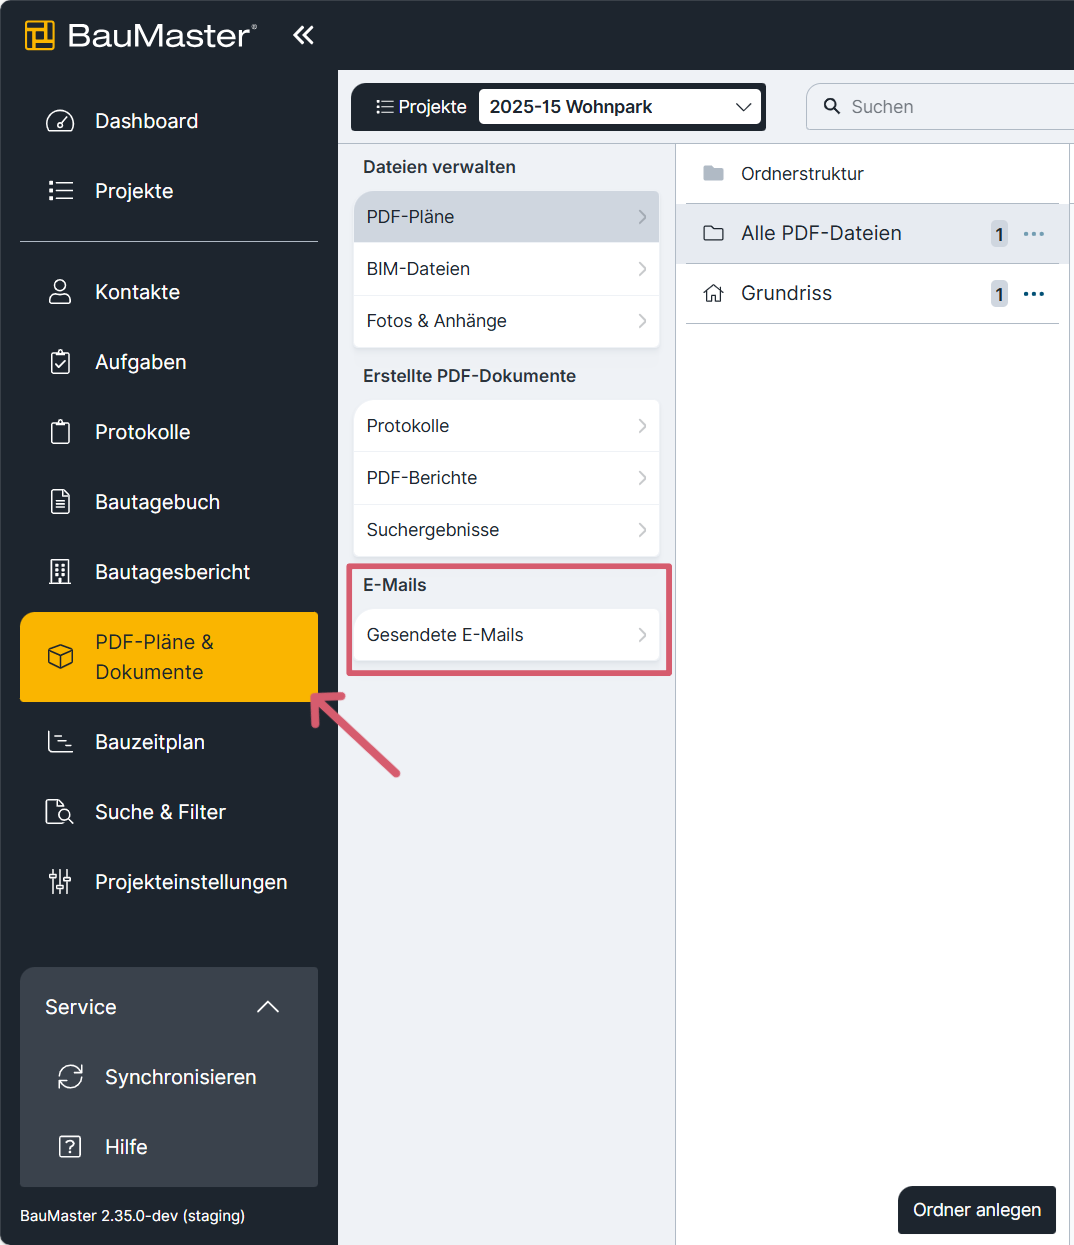The image size is (1074, 1245).
Task: Open Aufgaben checklist icon
Action: click(60, 362)
